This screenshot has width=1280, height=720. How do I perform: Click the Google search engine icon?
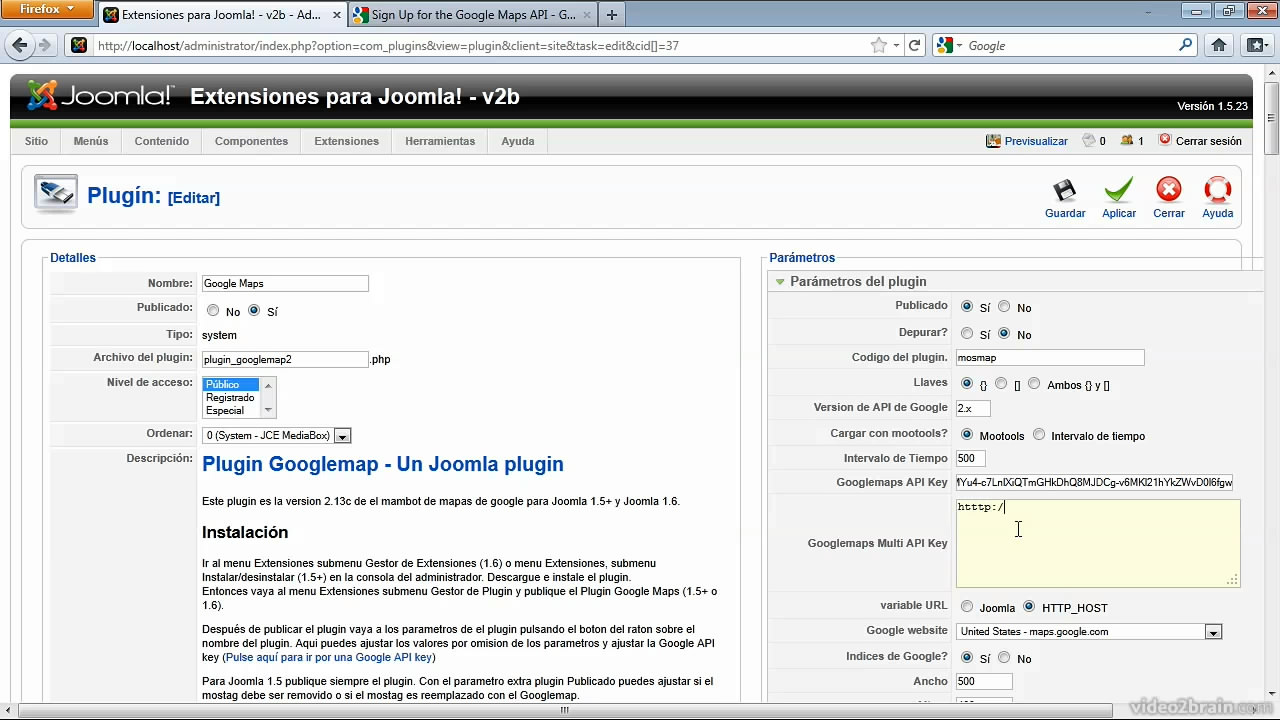[944, 45]
